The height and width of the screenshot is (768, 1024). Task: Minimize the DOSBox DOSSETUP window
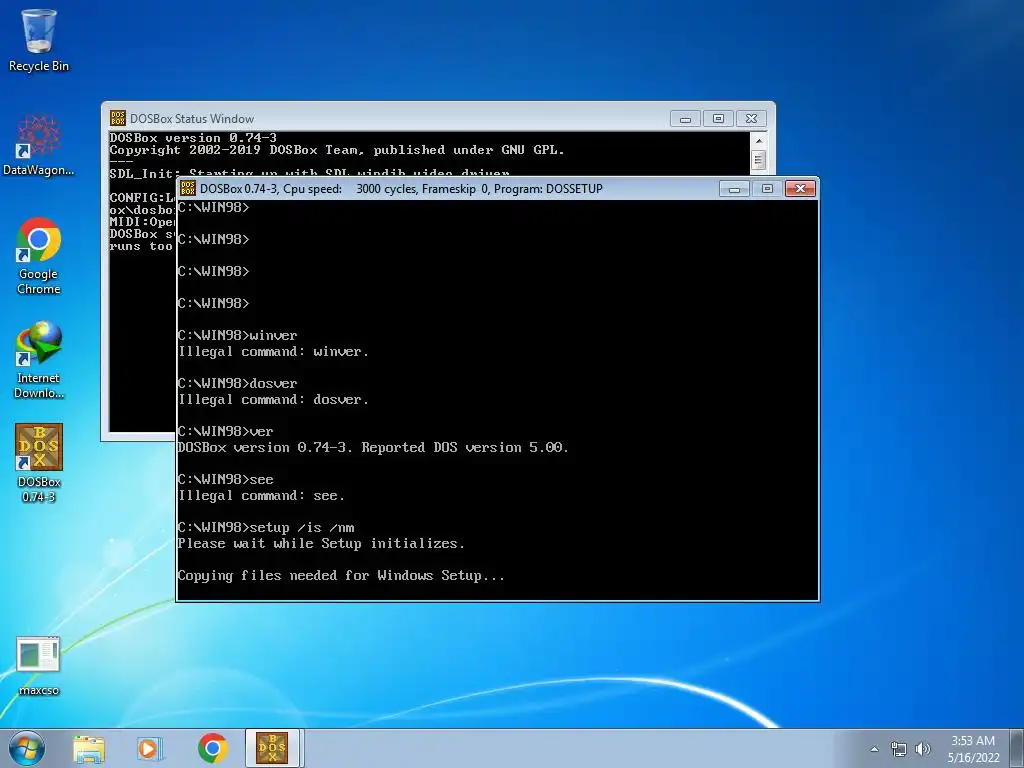pos(734,189)
